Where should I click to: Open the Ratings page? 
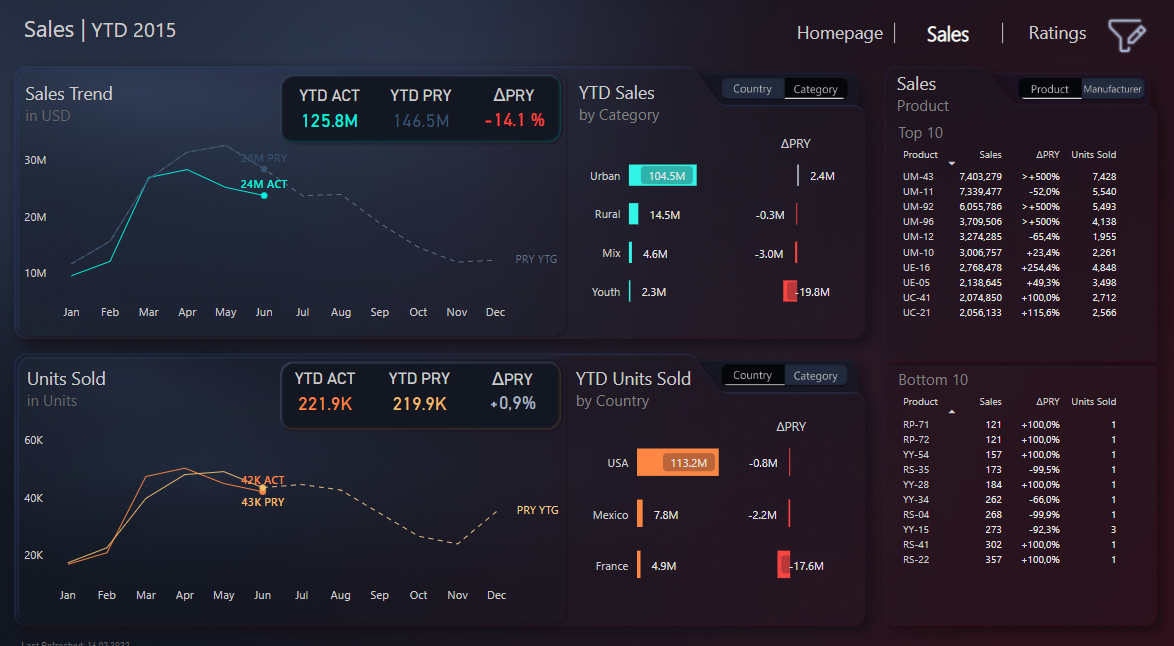click(1057, 33)
